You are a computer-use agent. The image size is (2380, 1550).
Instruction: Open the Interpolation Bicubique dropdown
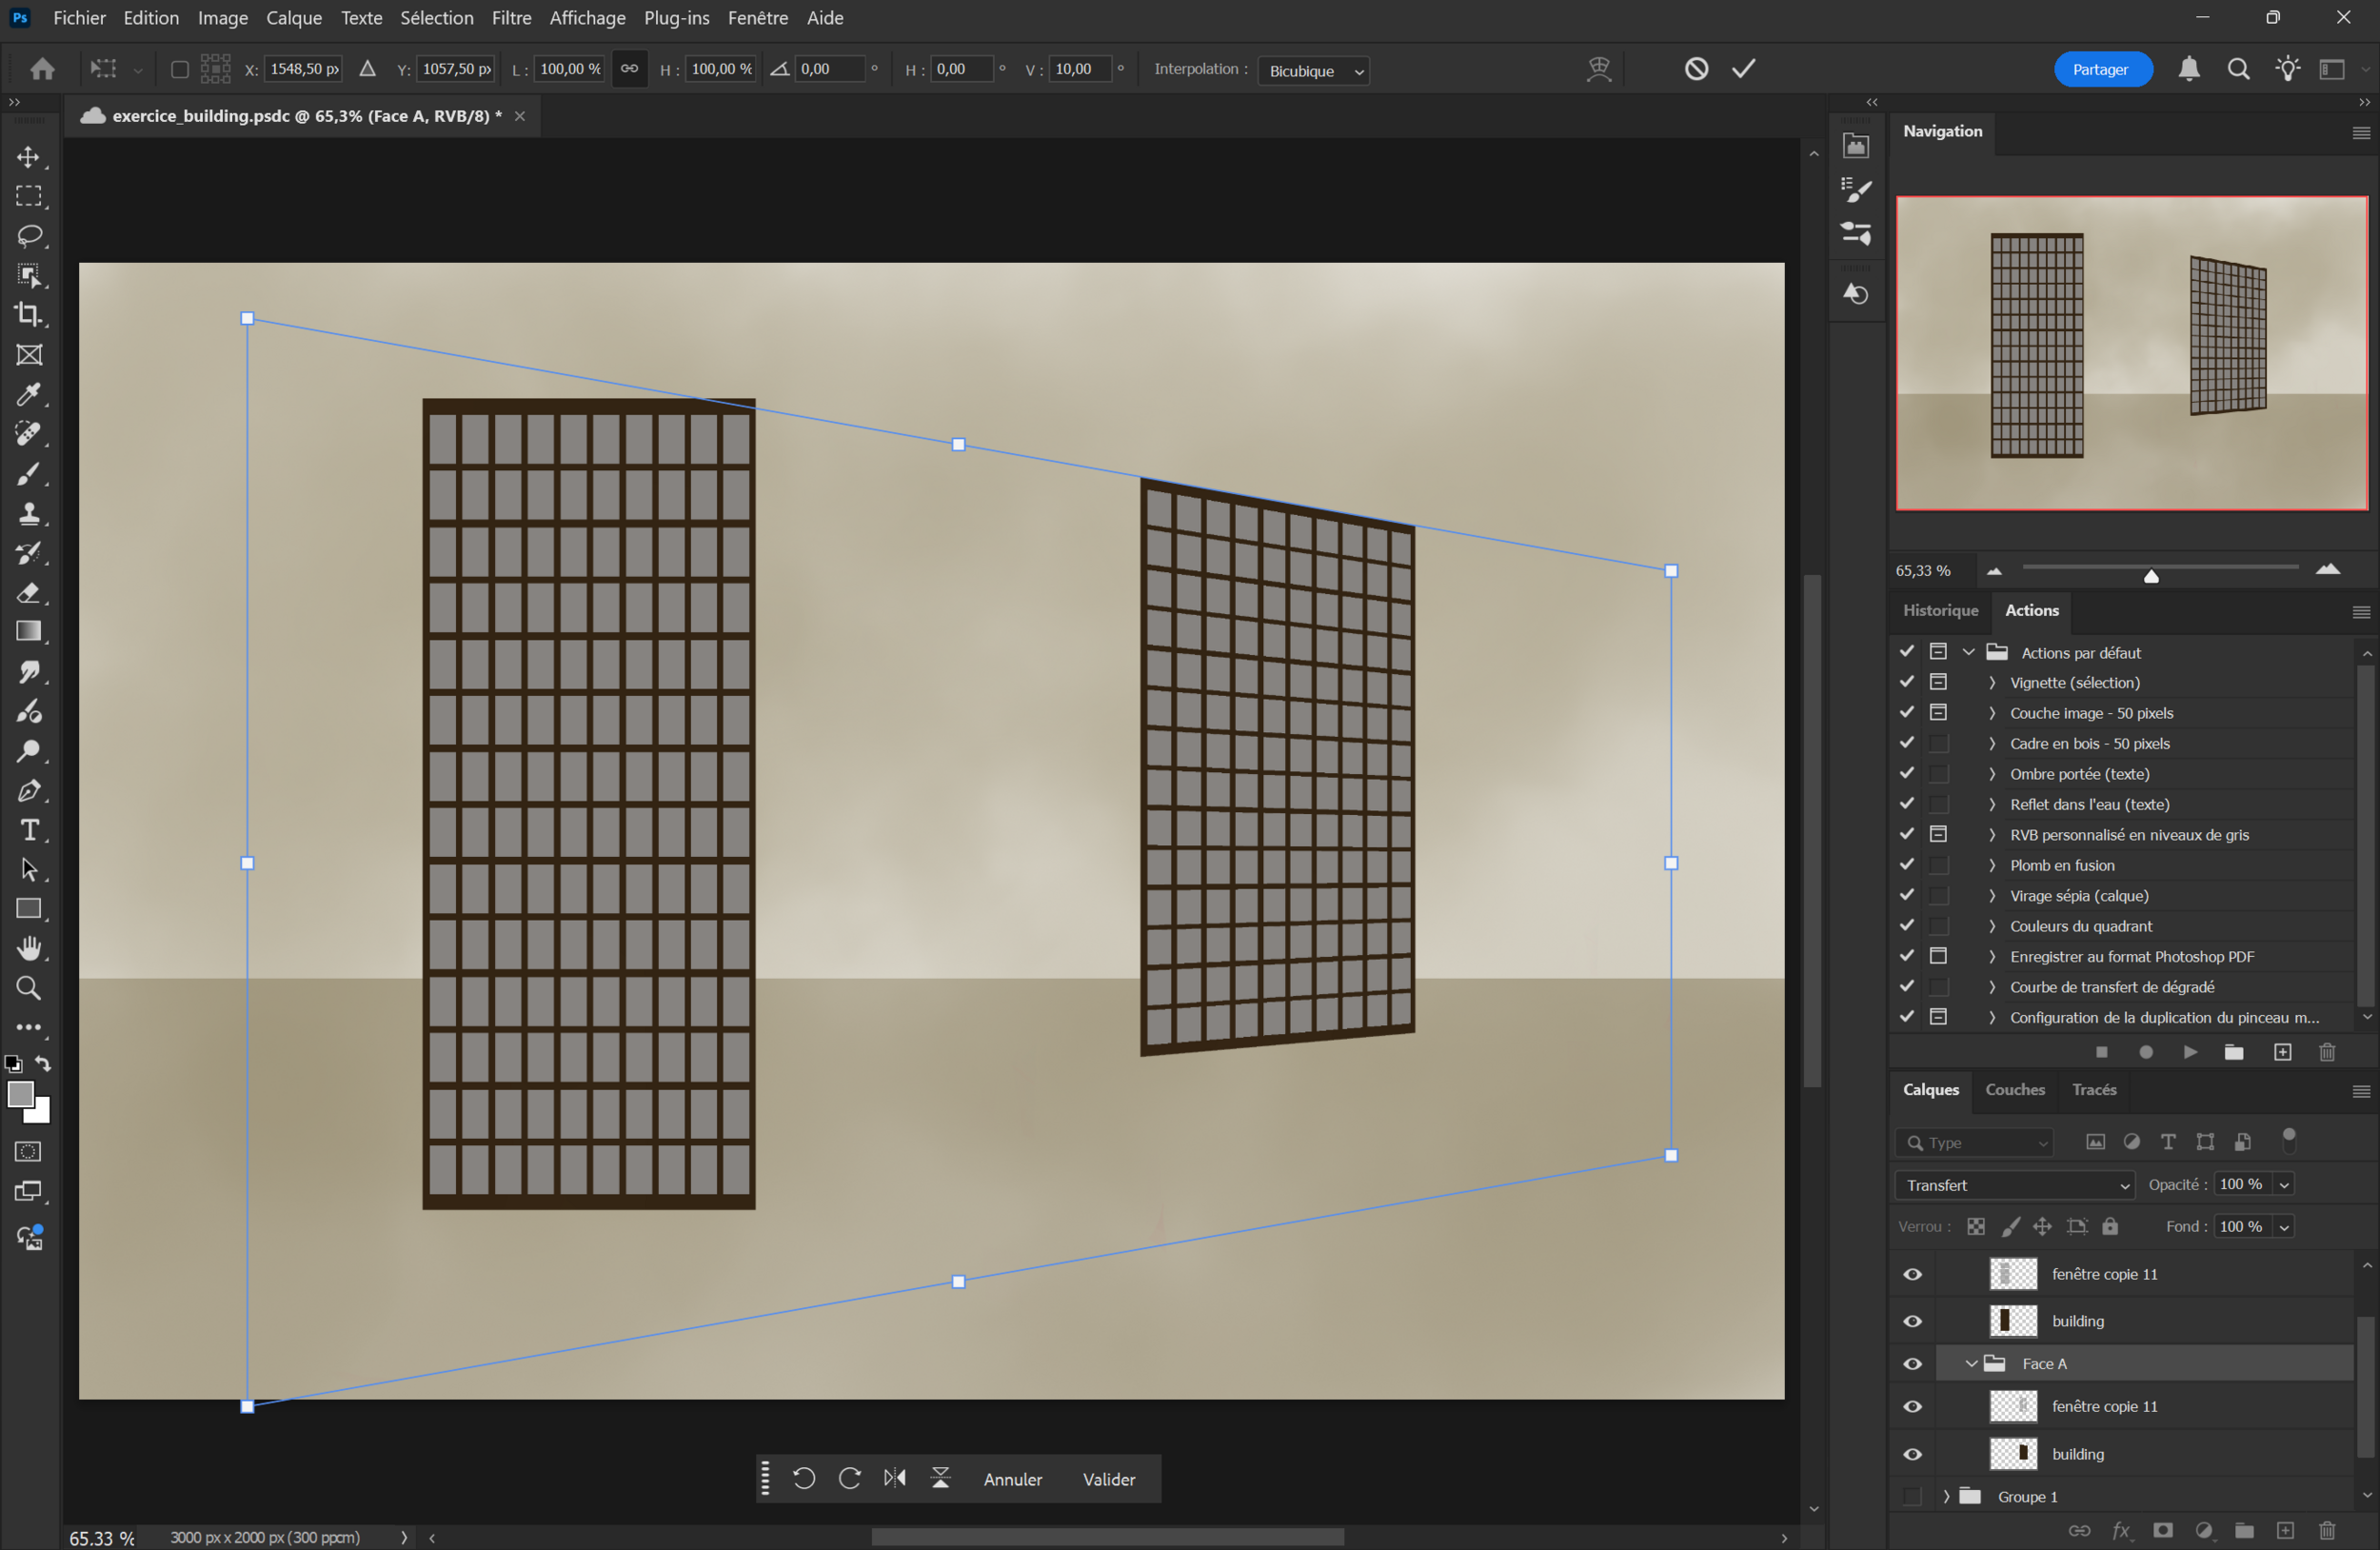[x=1313, y=70]
